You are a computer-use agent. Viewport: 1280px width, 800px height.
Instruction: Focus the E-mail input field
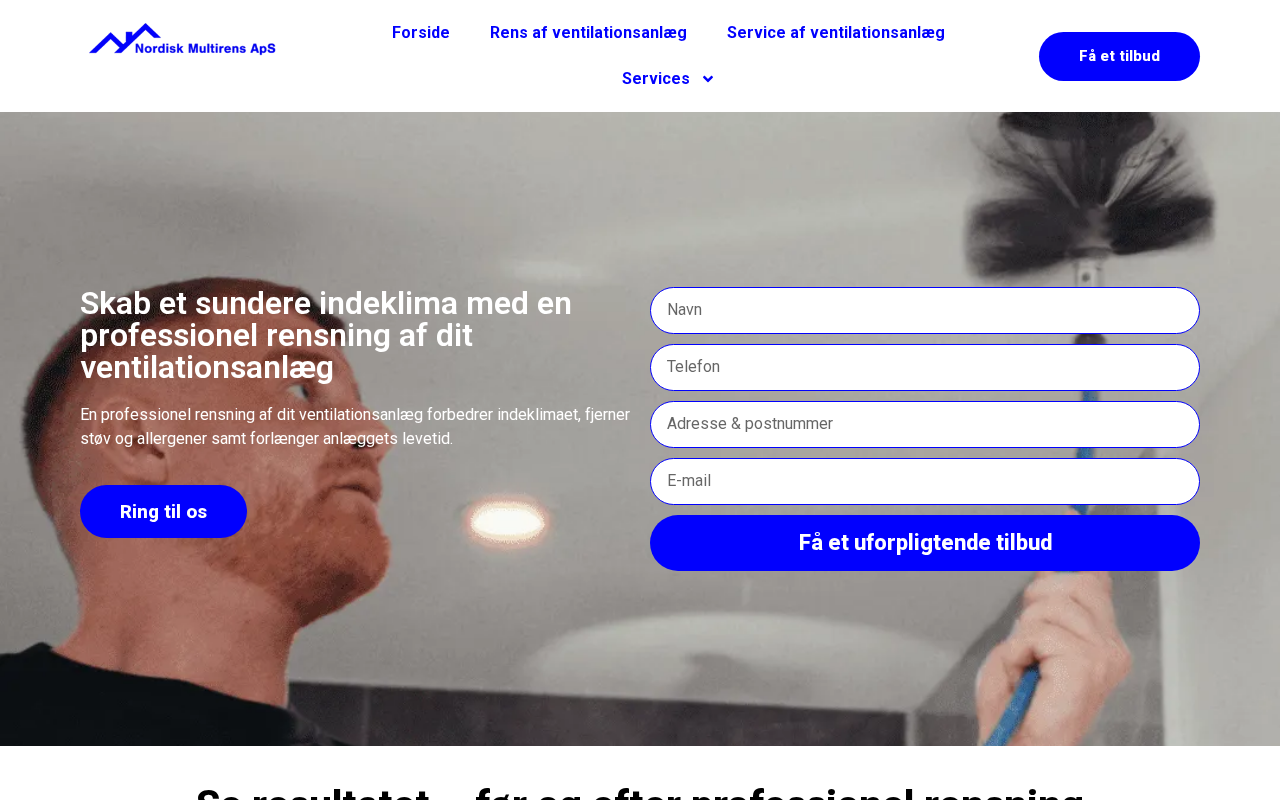tap(925, 481)
